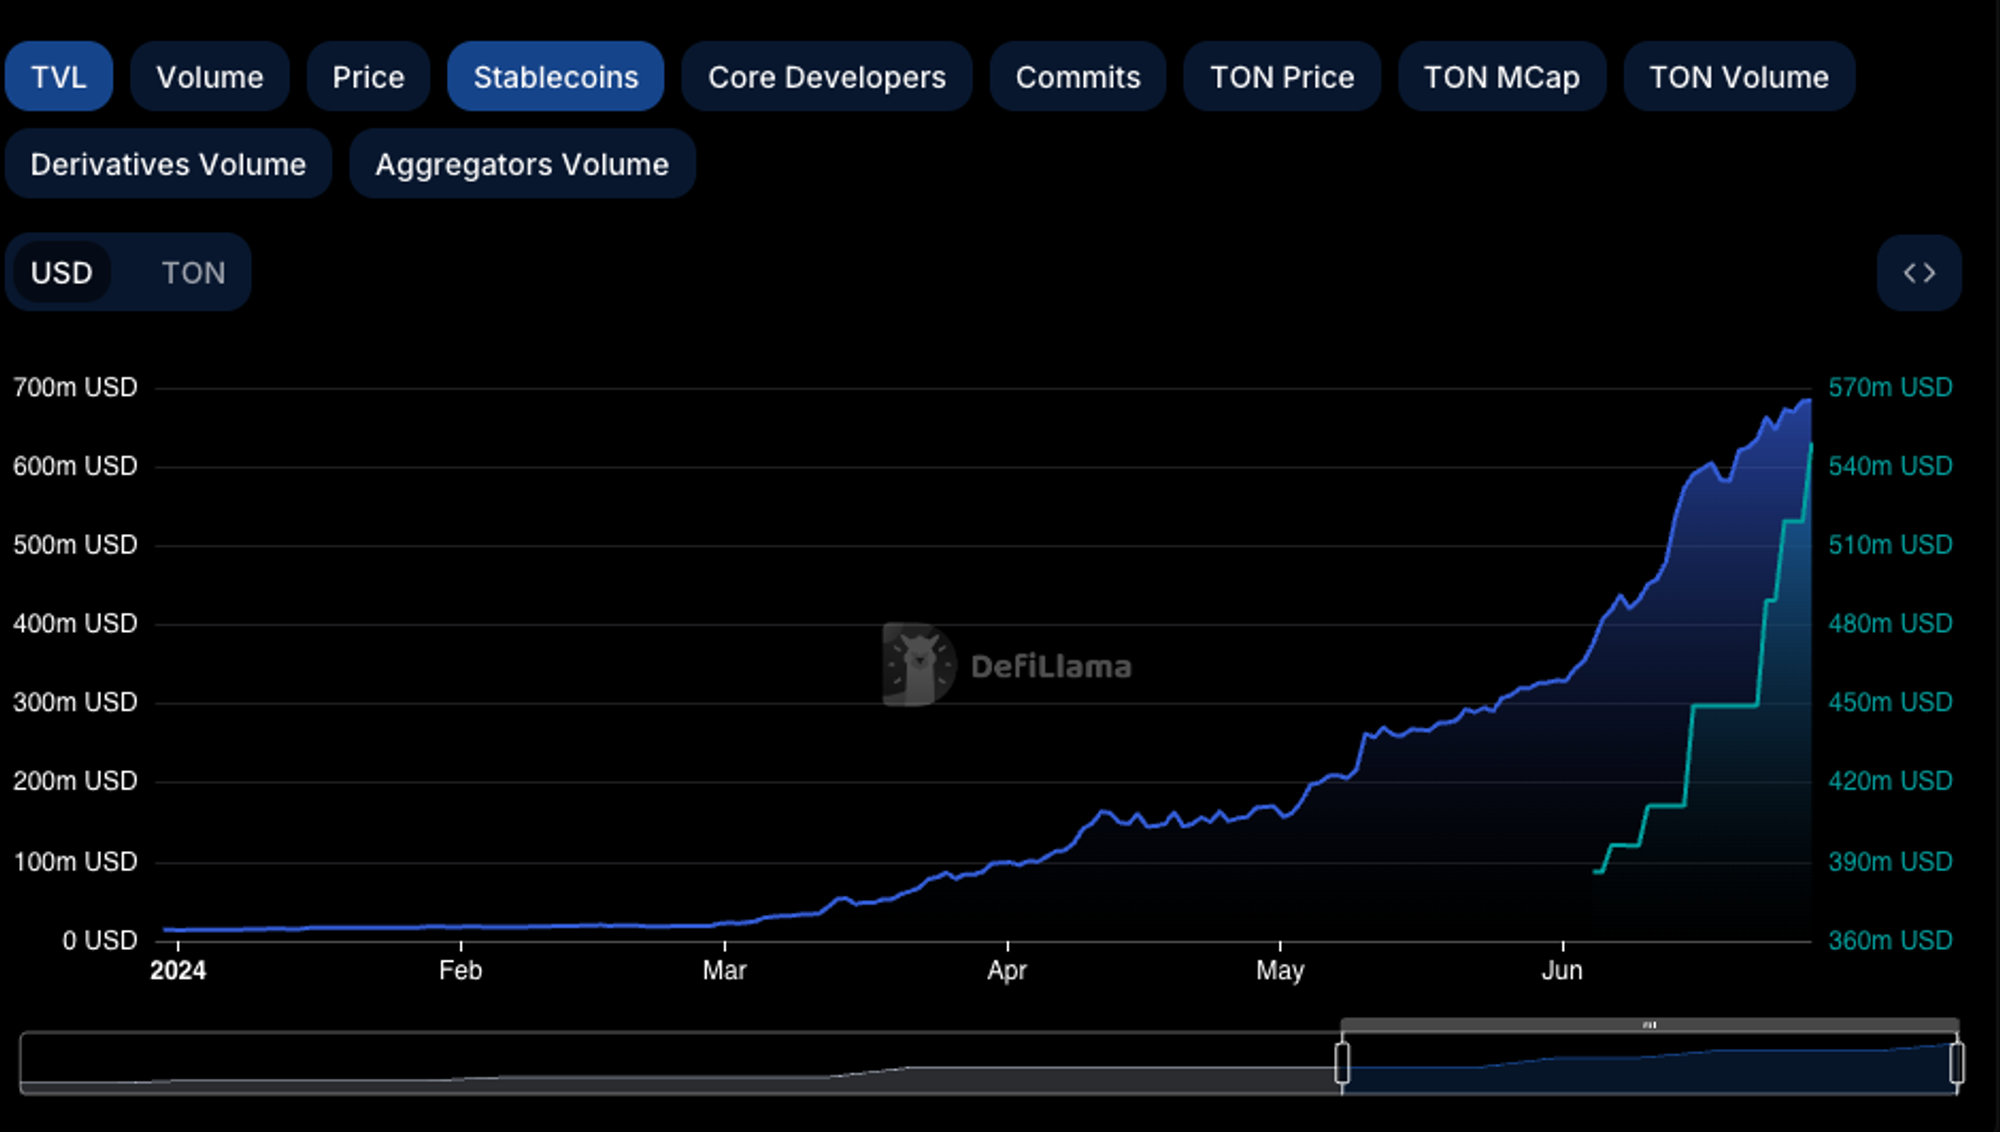Toggle the Stablecoins chart series
The height and width of the screenshot is (1132, 2000).
555,77
